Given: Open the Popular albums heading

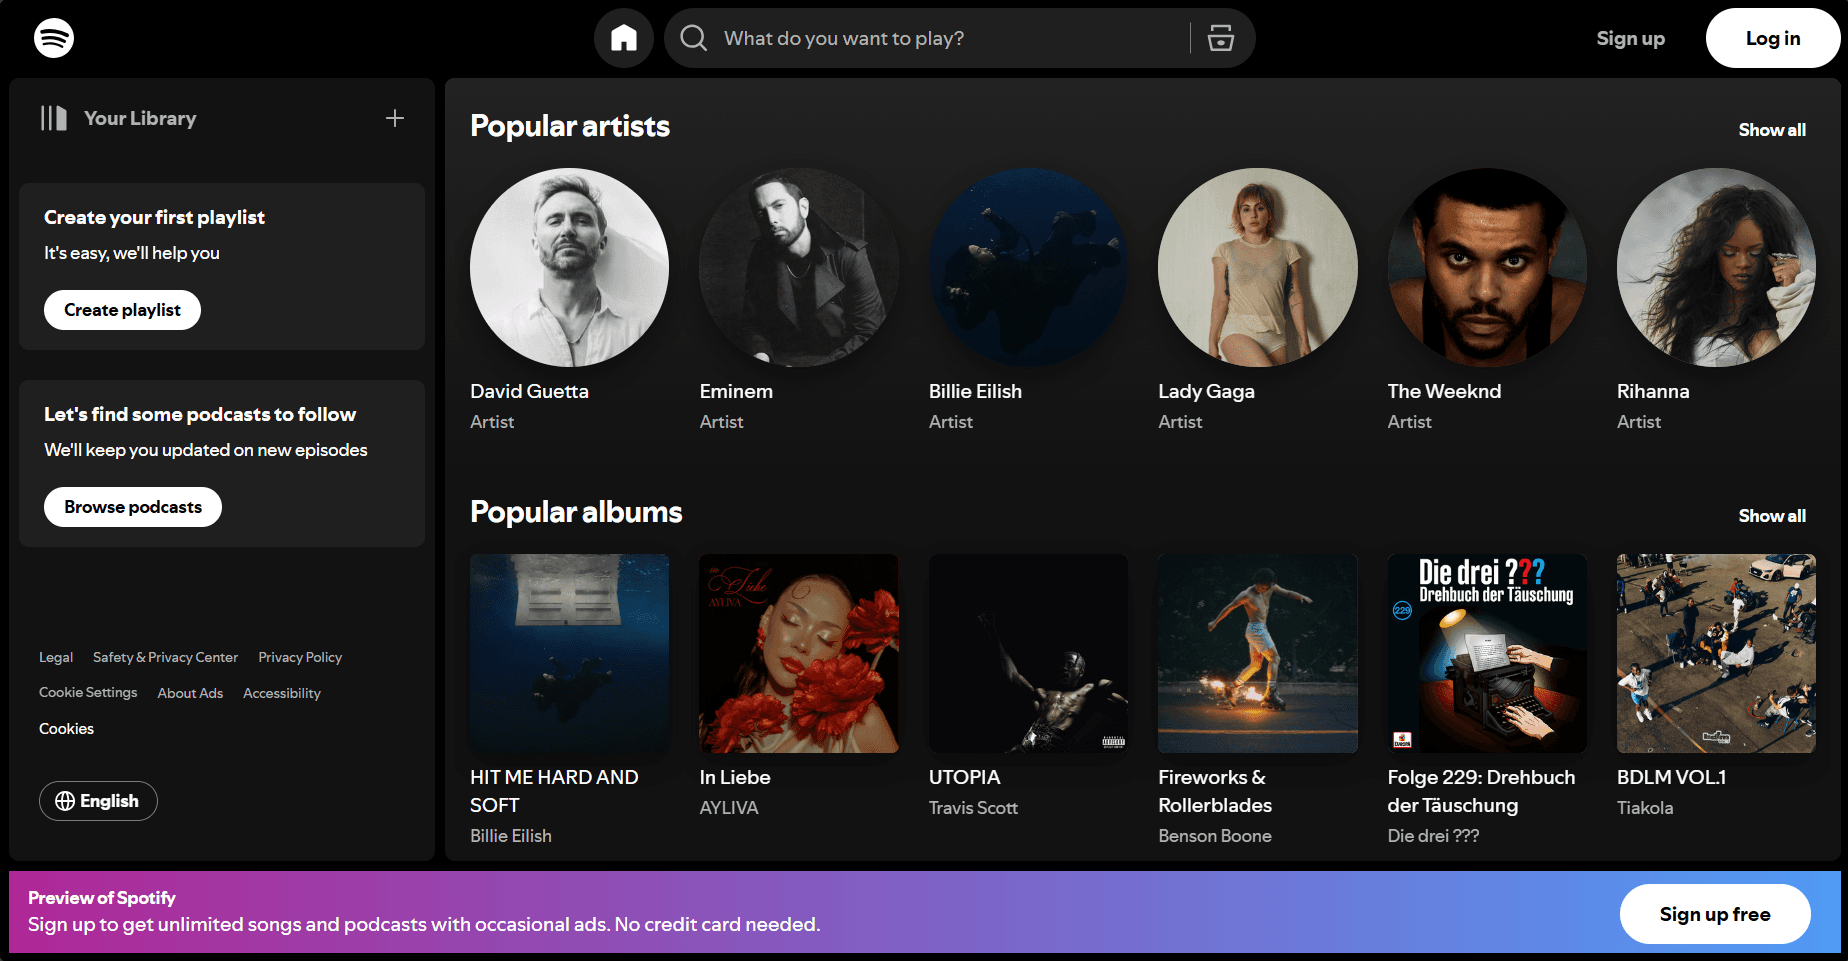Looking at the screenshot, I should pos(576,512).
